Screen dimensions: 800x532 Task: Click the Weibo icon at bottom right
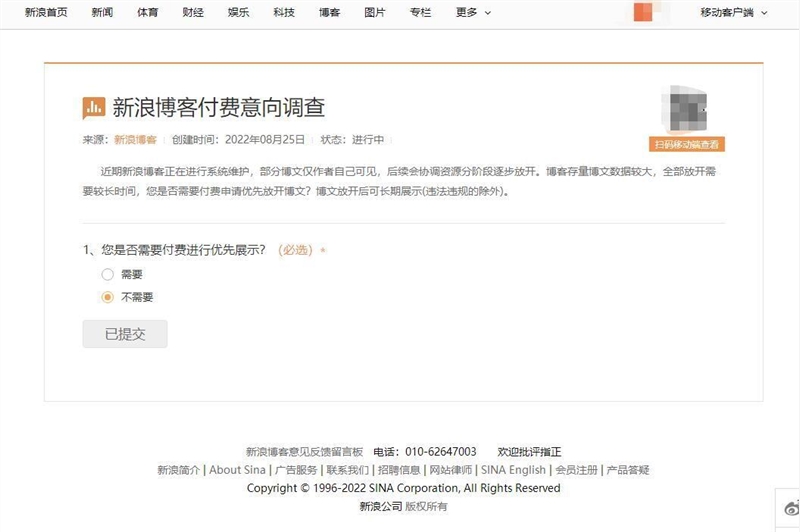point(792,508)
